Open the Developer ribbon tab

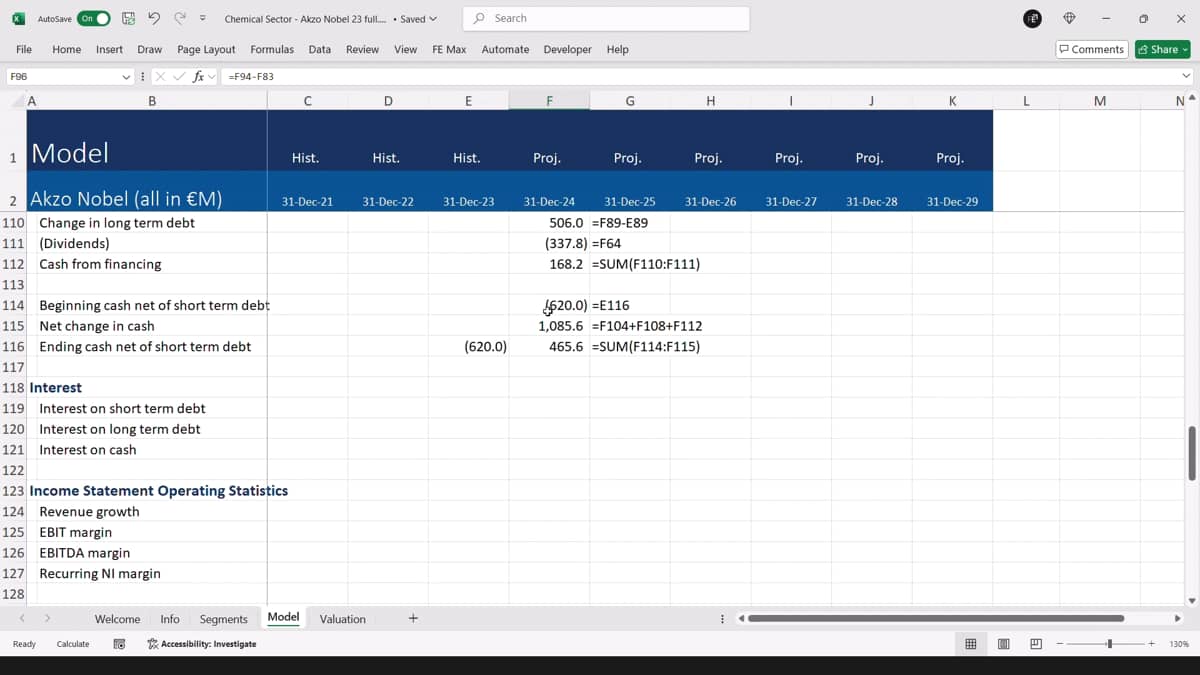coord(567,49)
